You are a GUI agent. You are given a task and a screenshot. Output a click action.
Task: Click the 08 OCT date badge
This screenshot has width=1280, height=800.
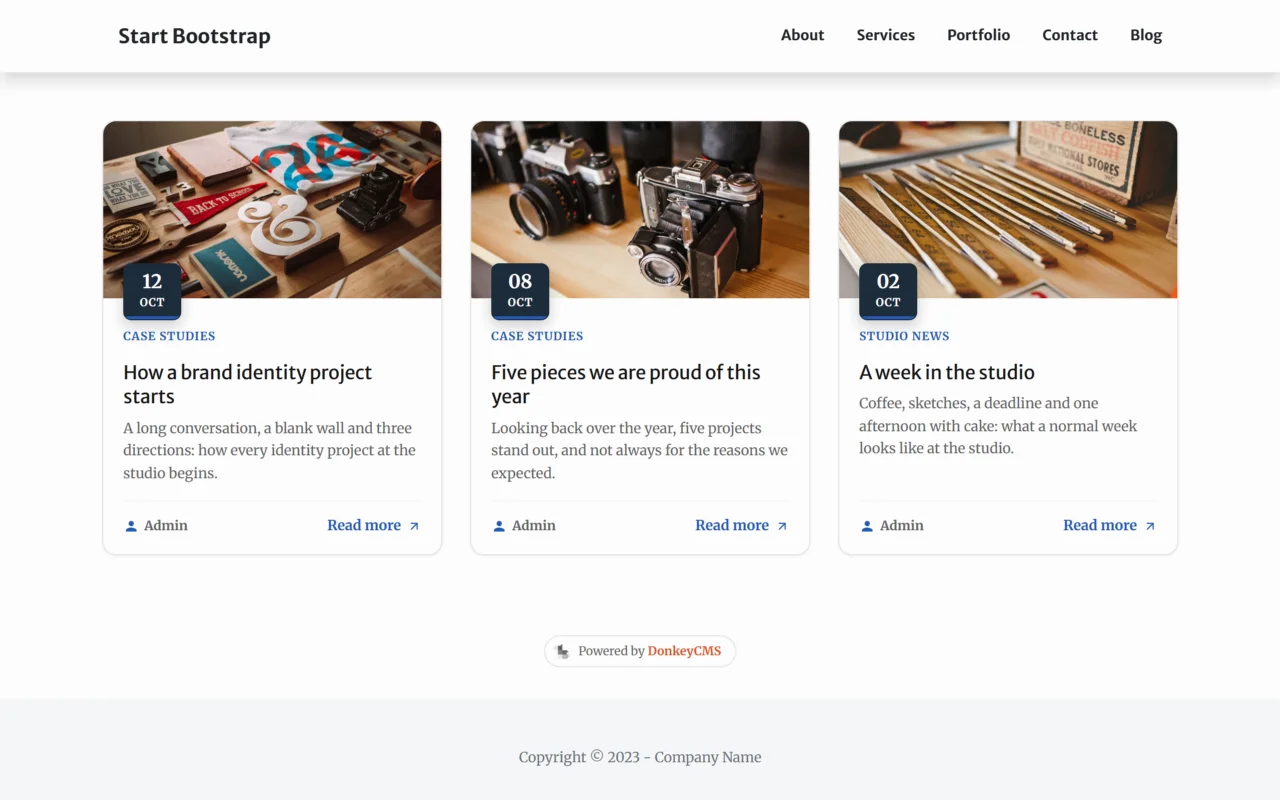520,291
